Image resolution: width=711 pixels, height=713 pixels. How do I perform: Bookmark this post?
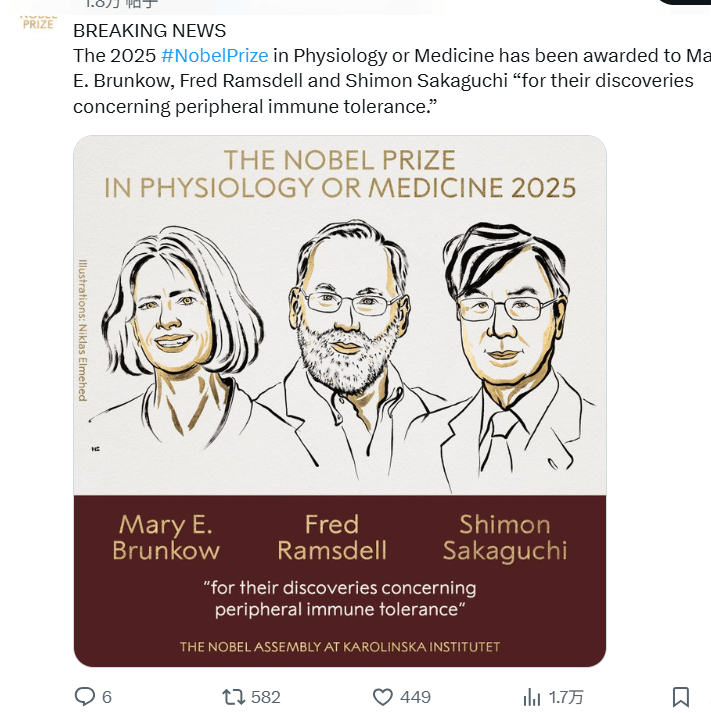(x=680, y=696)
